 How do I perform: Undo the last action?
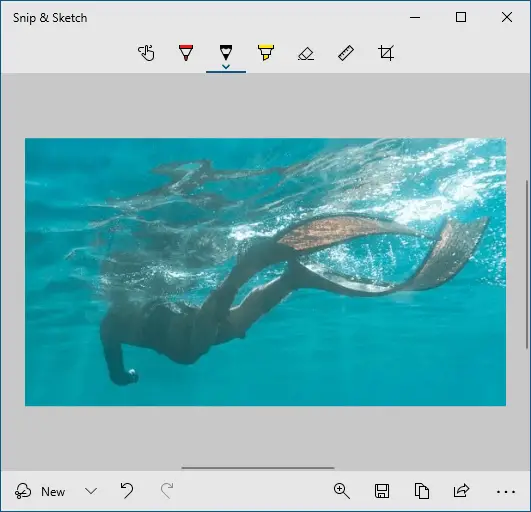click(127, 491)
